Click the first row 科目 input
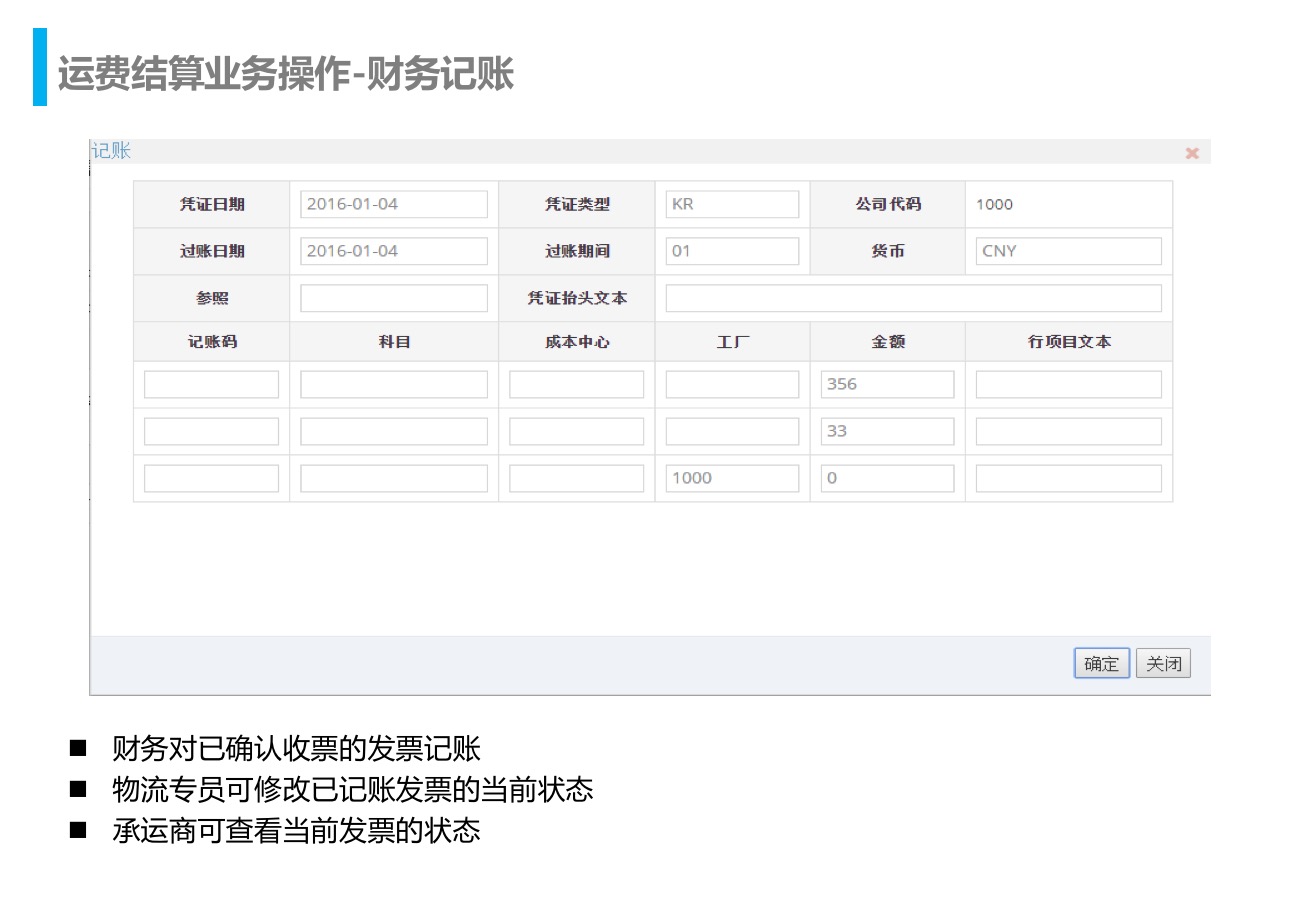 pyautogui.click(x=394, y=384)
